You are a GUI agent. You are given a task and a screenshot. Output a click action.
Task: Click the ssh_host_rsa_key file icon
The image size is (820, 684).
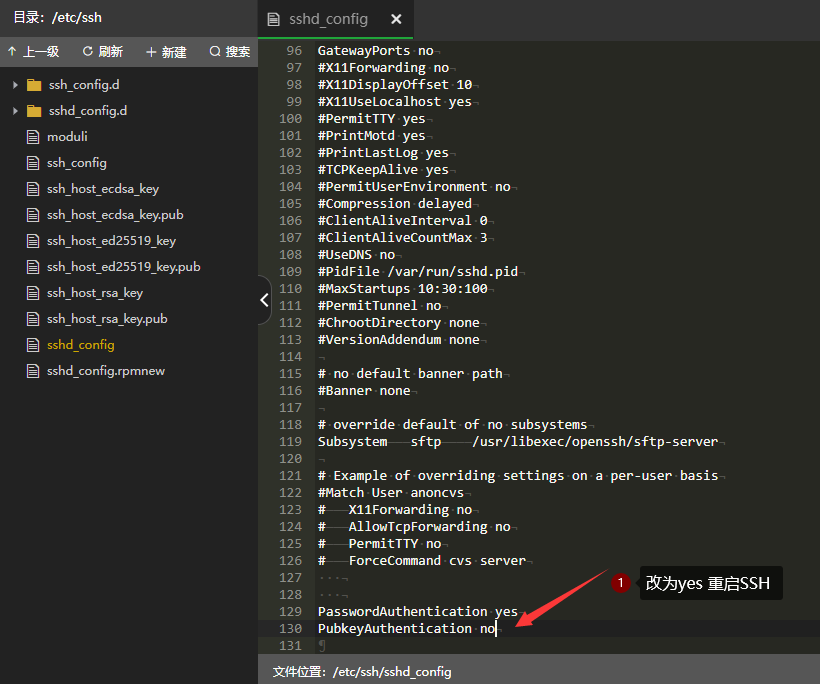(x=33, y=293)
